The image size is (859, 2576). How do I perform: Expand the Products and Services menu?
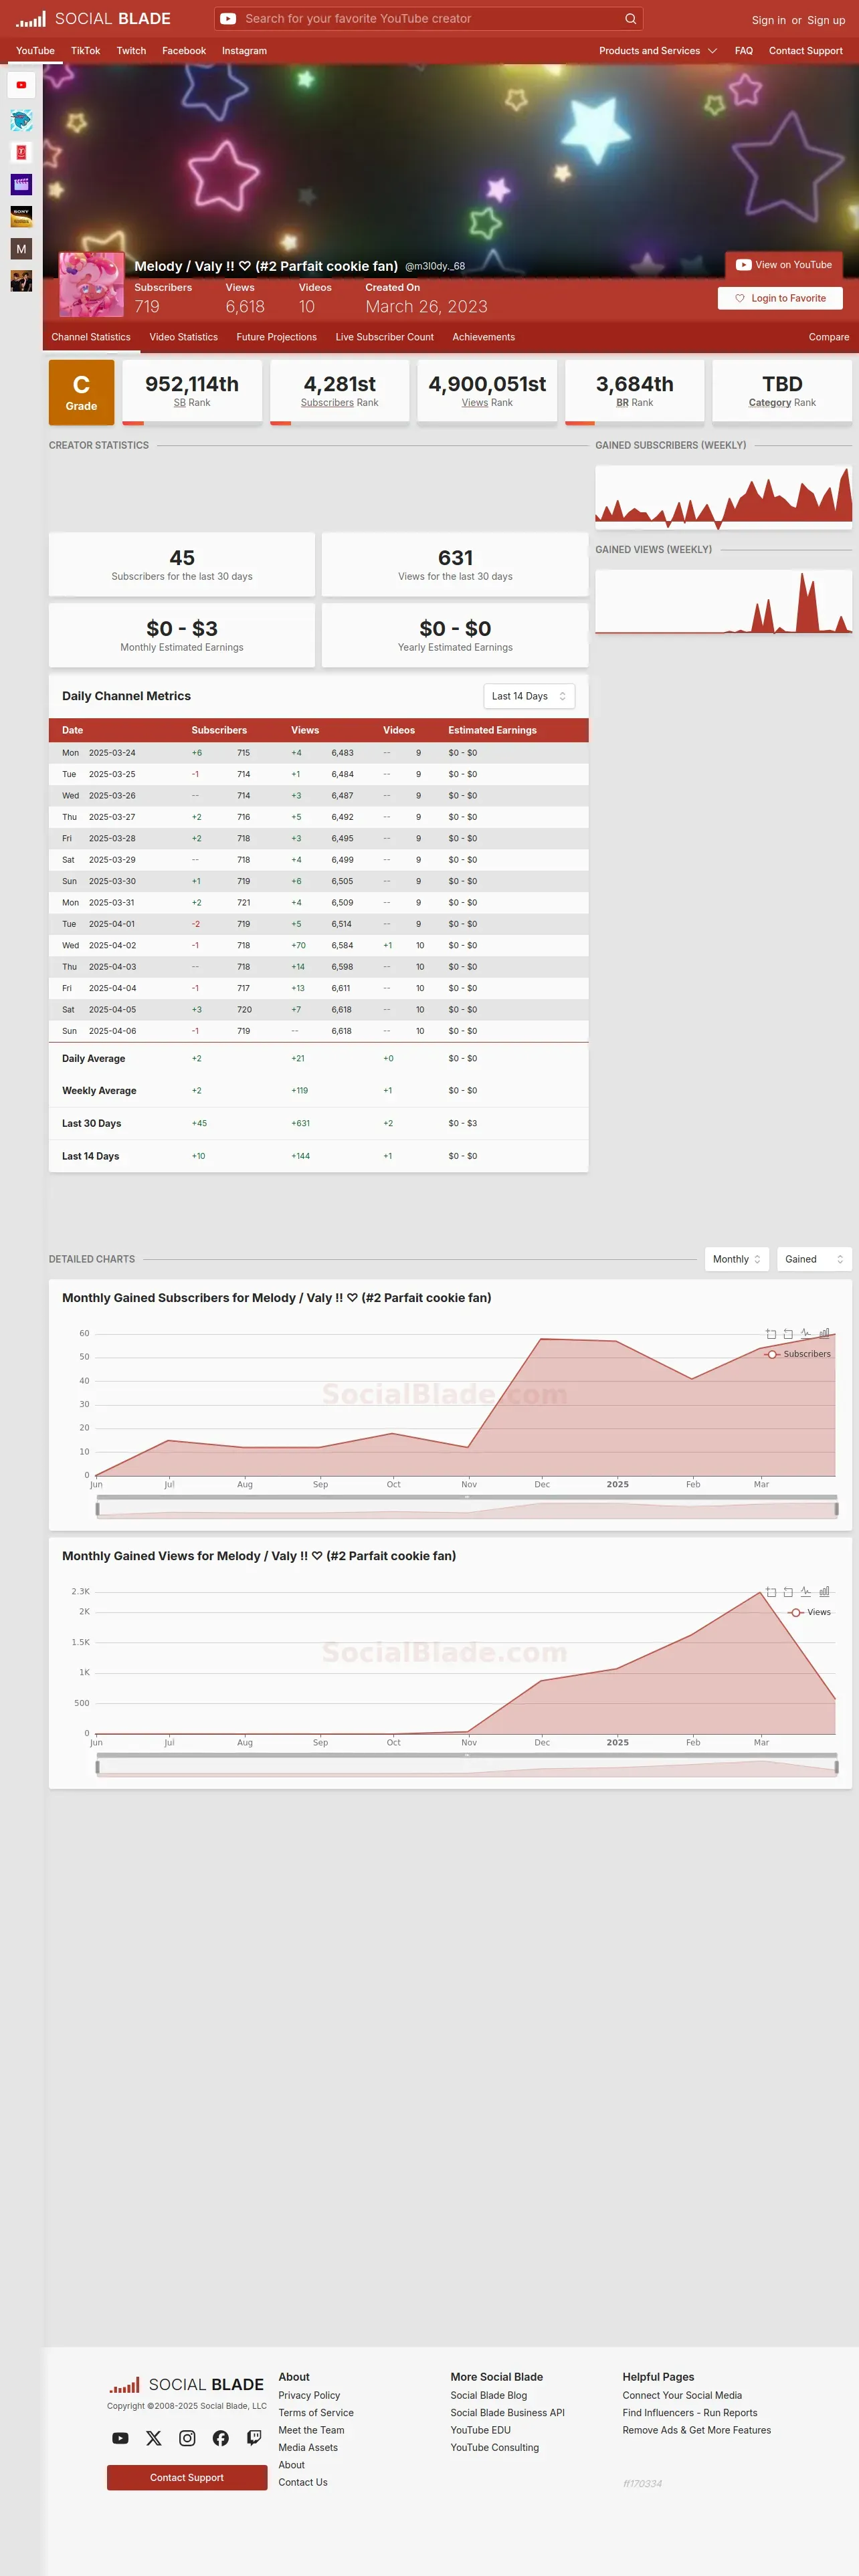click(658, 51)
